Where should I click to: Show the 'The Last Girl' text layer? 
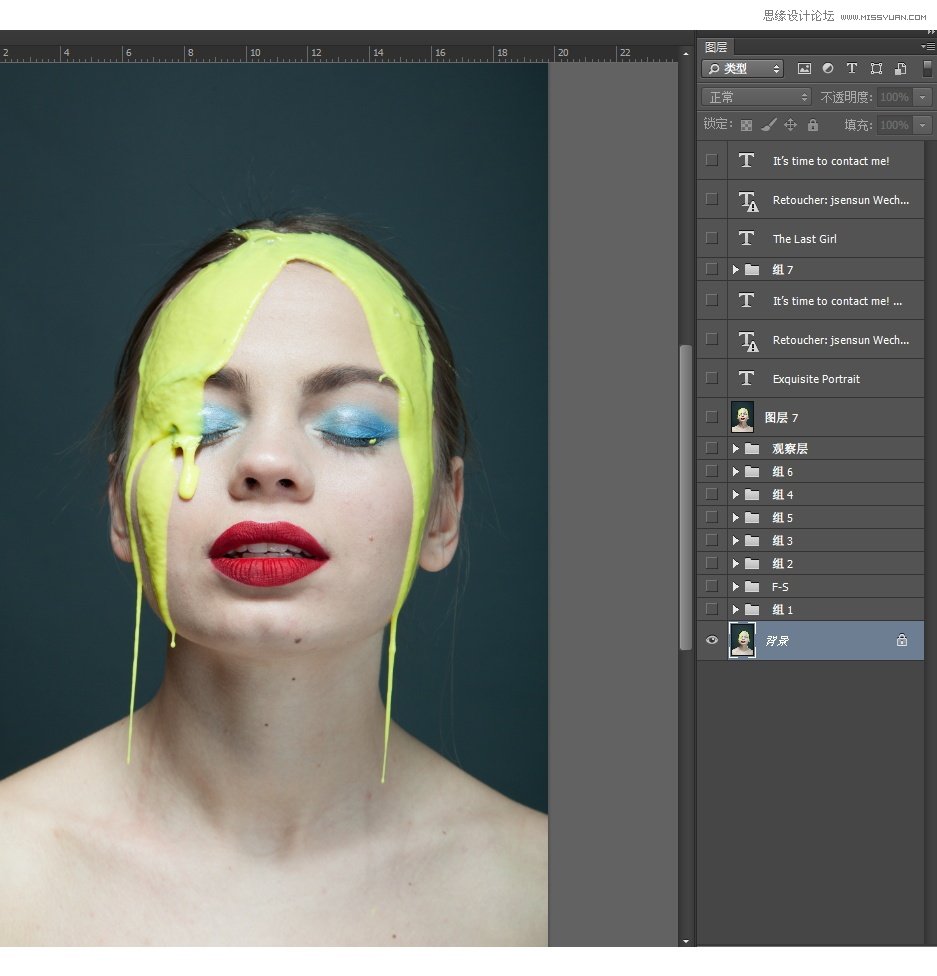[x=712, y=238]
